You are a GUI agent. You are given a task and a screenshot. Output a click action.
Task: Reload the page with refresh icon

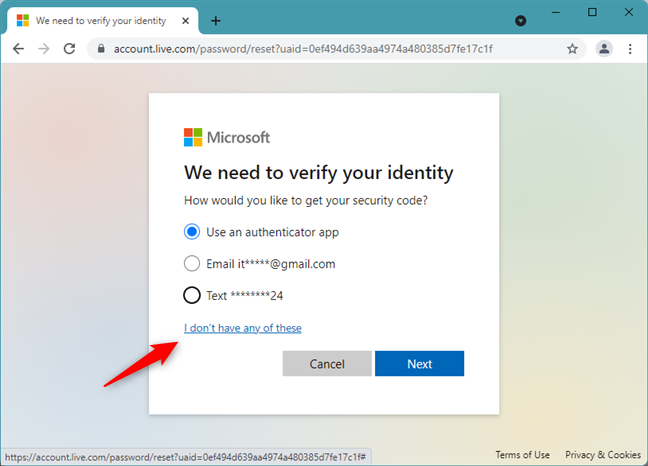point(70,48)
